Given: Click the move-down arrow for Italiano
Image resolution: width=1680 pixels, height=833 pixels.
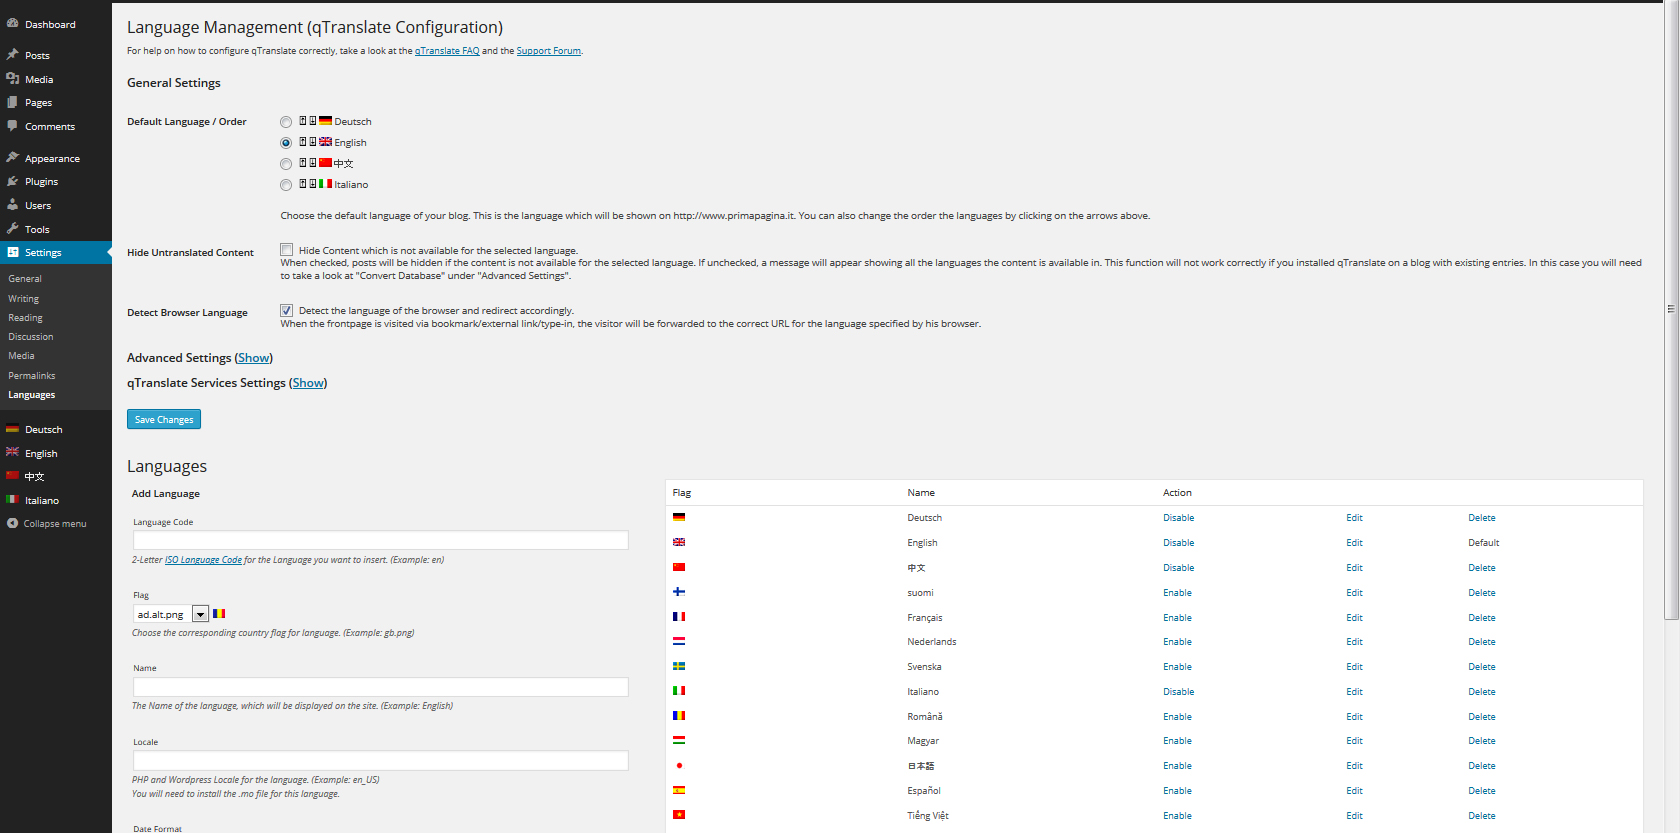Looking at the screenshot, I should tap(312, 184).
